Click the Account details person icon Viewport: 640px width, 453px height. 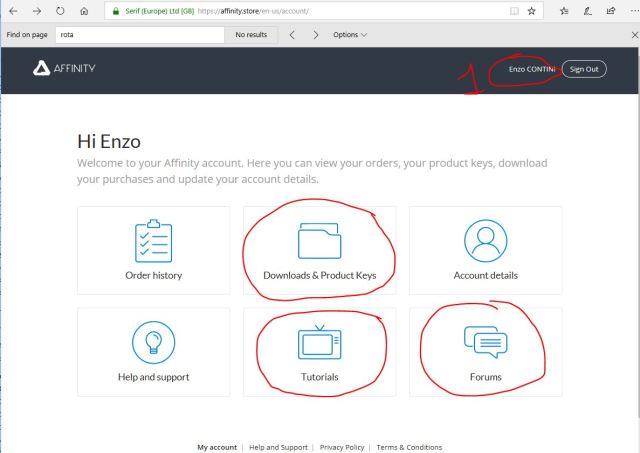485,241
